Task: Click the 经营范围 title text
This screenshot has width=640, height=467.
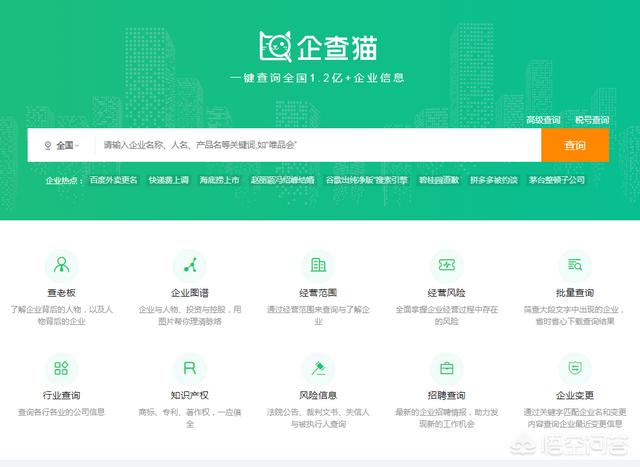Action: point(318,293)
